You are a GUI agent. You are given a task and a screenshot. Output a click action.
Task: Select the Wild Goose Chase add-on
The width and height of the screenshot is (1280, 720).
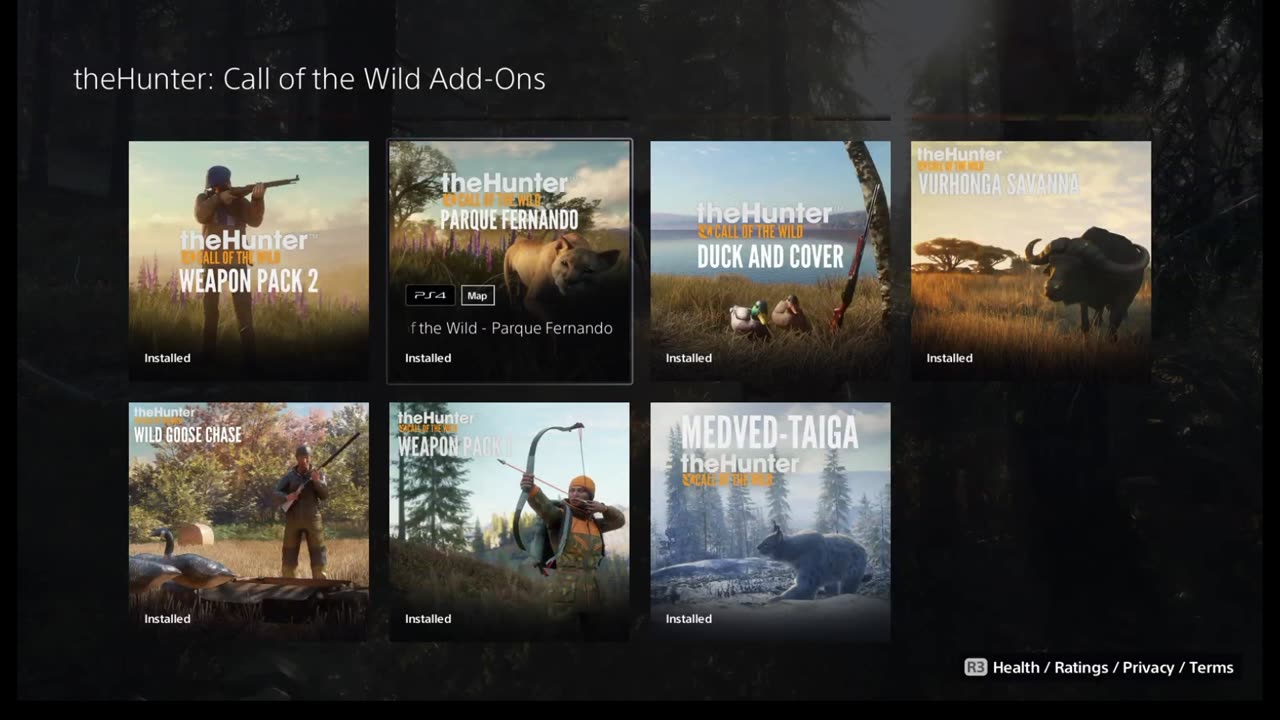[x=249, y=522]
